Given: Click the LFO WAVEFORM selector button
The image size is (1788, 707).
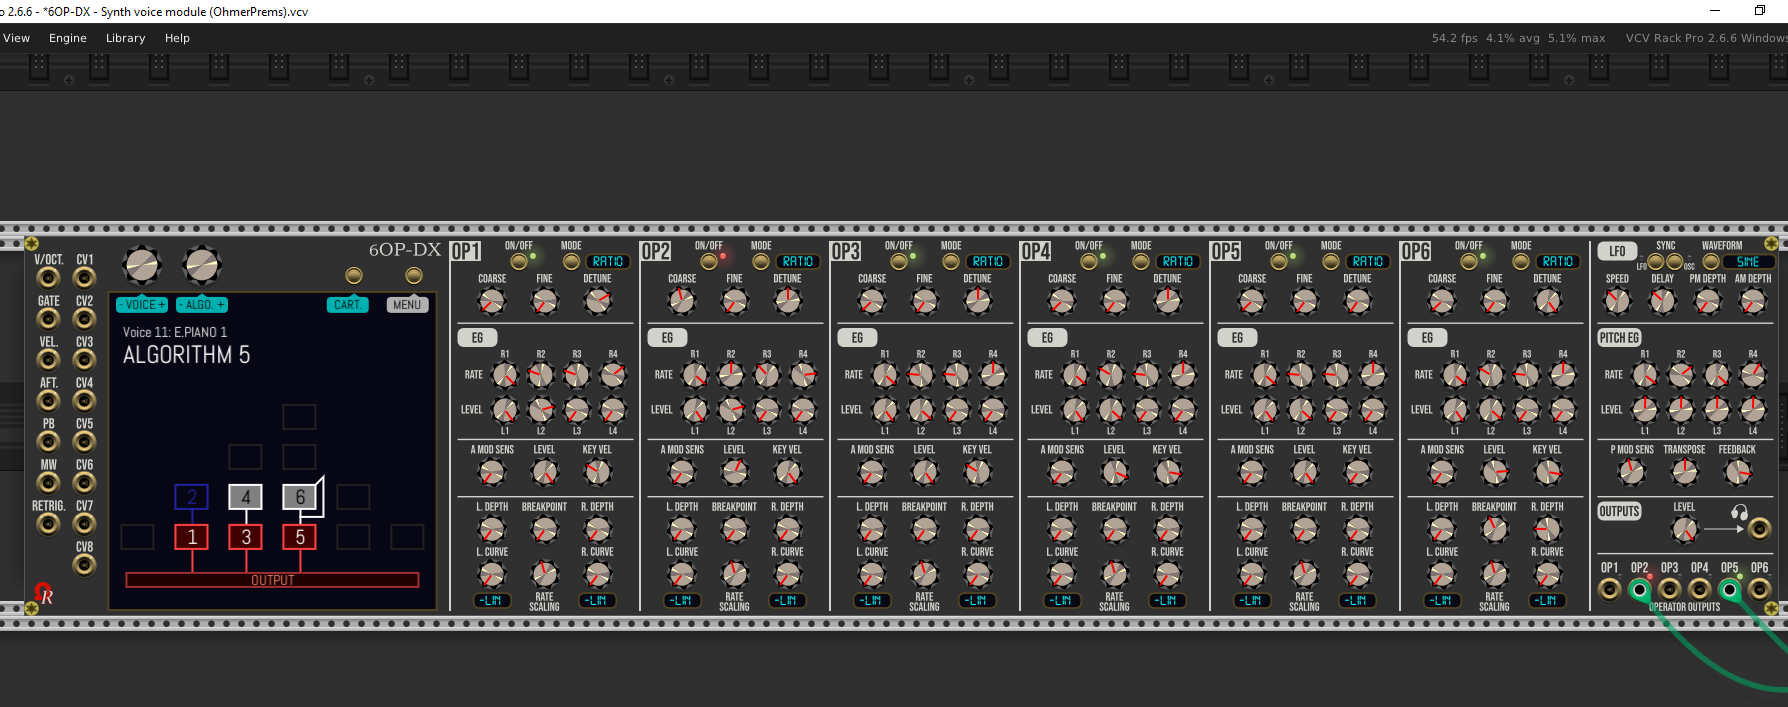Looking at the screenshot, I should (1711, 262).
